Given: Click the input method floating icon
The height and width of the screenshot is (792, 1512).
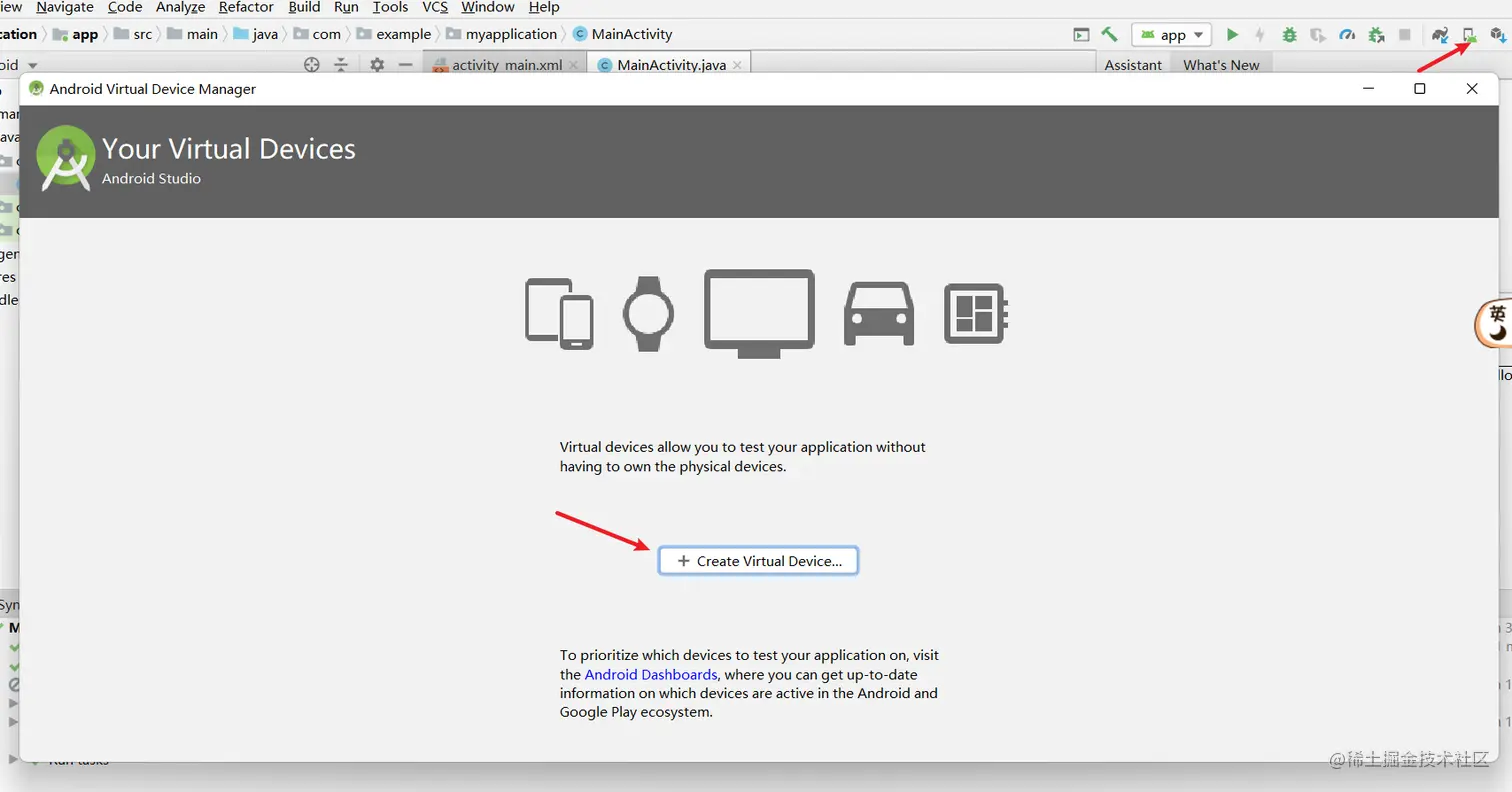Looking at the screenshot, I should click(1494, 323).
